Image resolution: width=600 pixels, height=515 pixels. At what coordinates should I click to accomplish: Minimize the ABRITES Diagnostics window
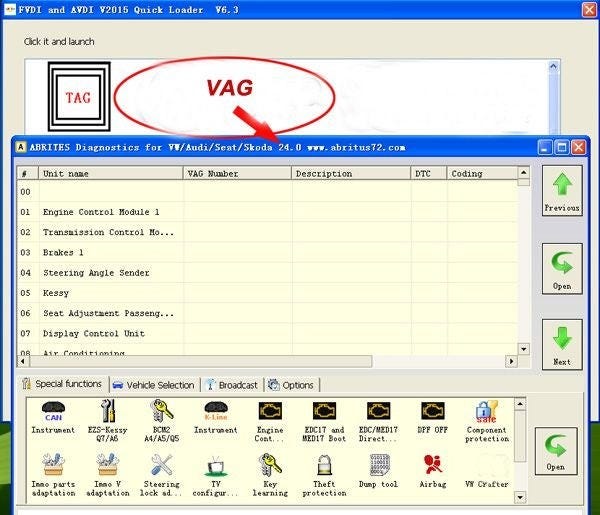(545, 147)
